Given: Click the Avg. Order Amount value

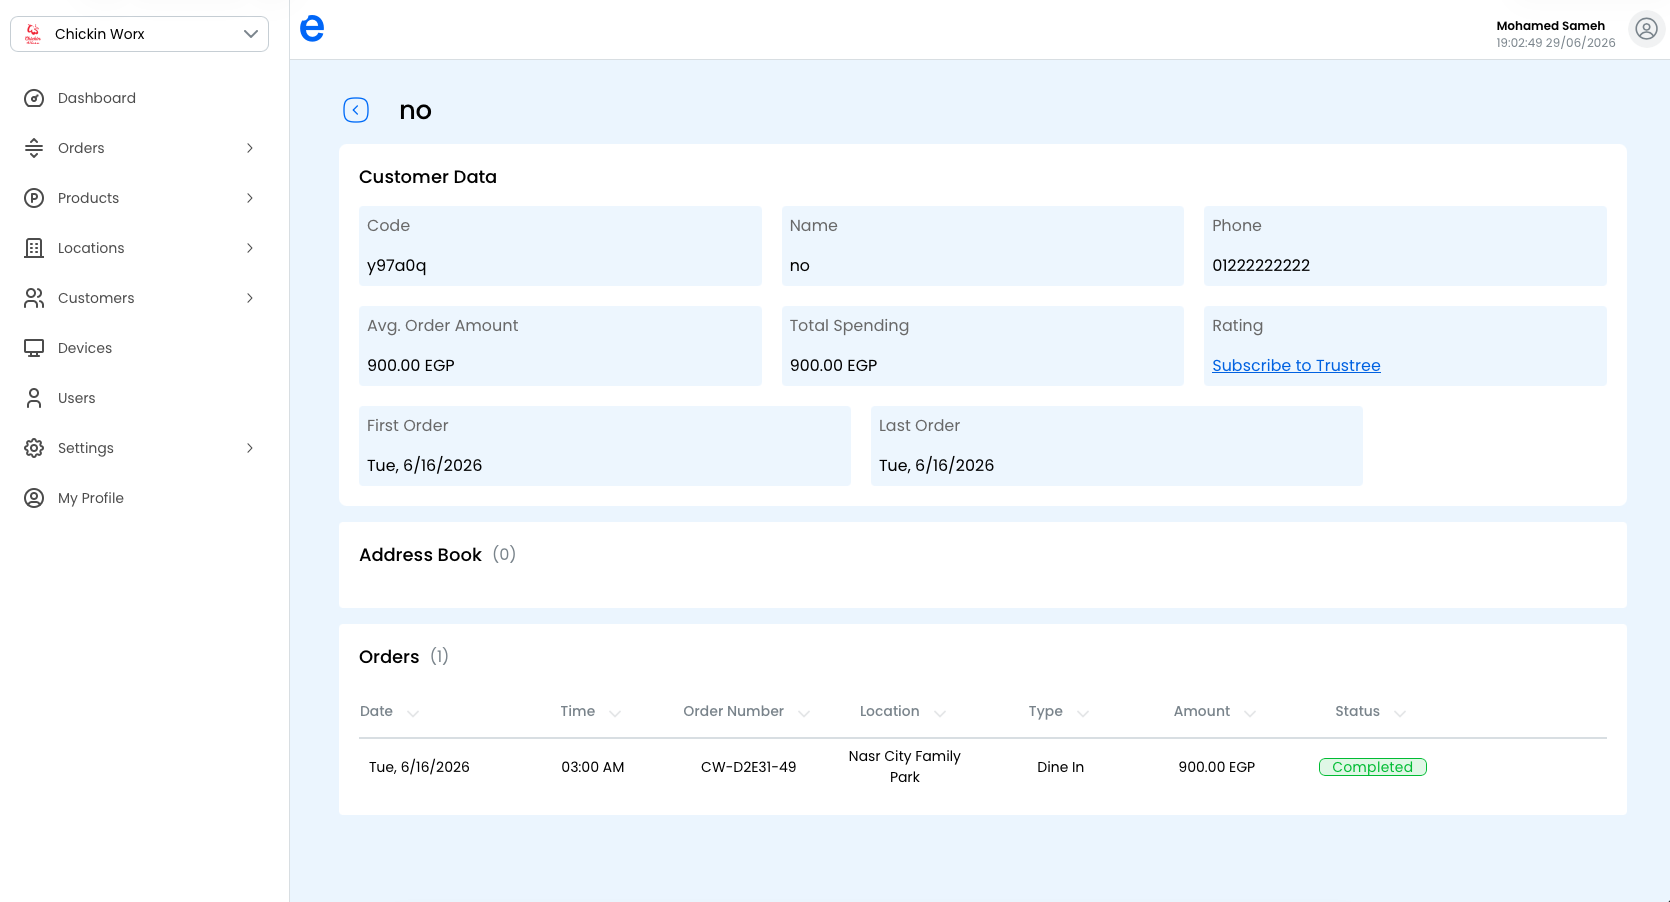Looking at the screenshot, I should click(410, 366).
